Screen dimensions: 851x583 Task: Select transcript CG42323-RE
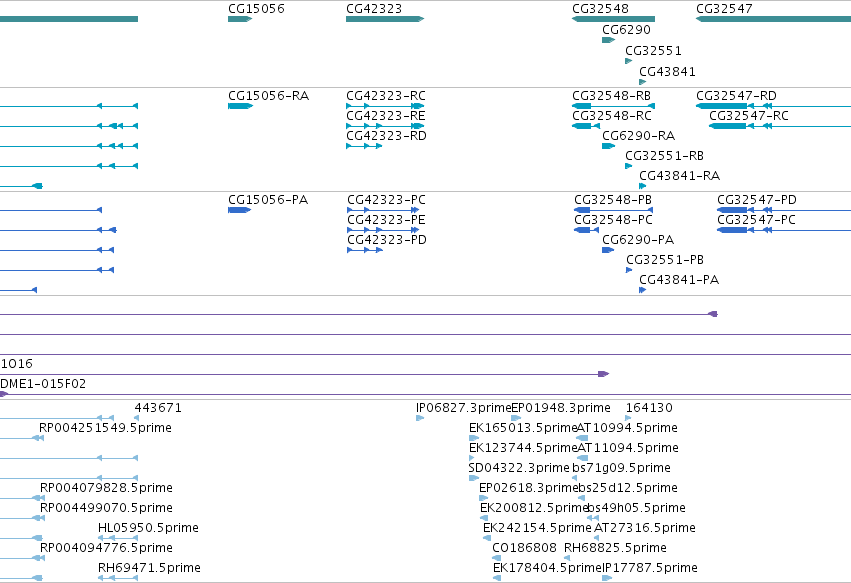click(385, 126)
